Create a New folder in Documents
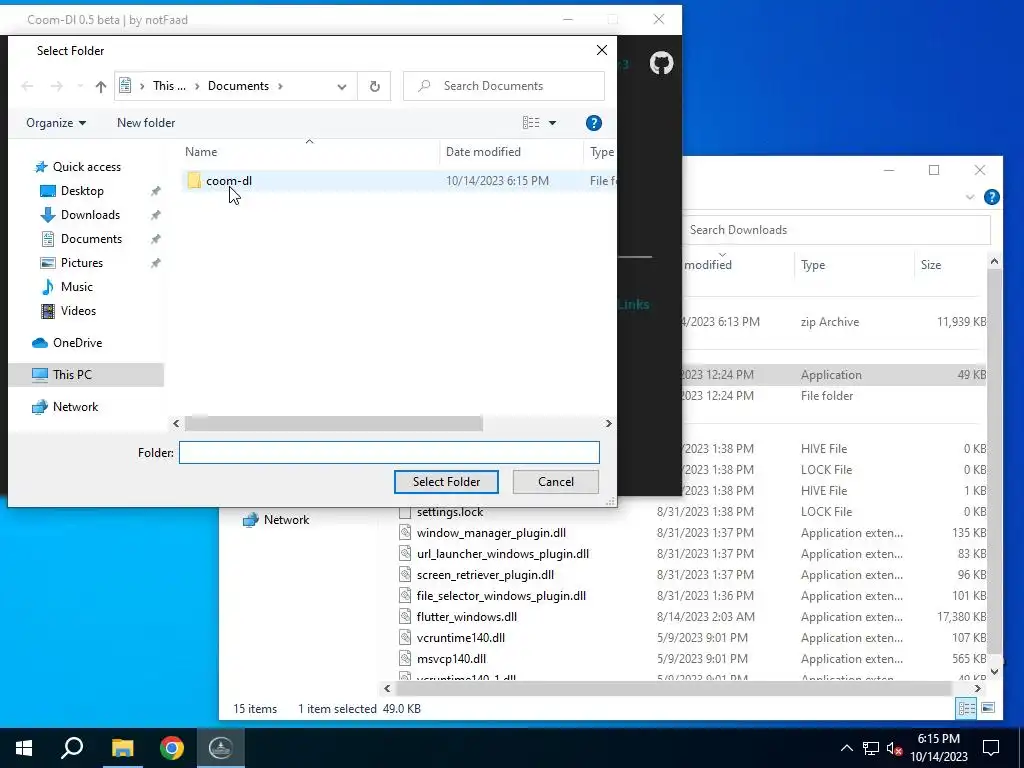Image resolution: width=1024 pixels, height=768 pixels. pos(146,123)
